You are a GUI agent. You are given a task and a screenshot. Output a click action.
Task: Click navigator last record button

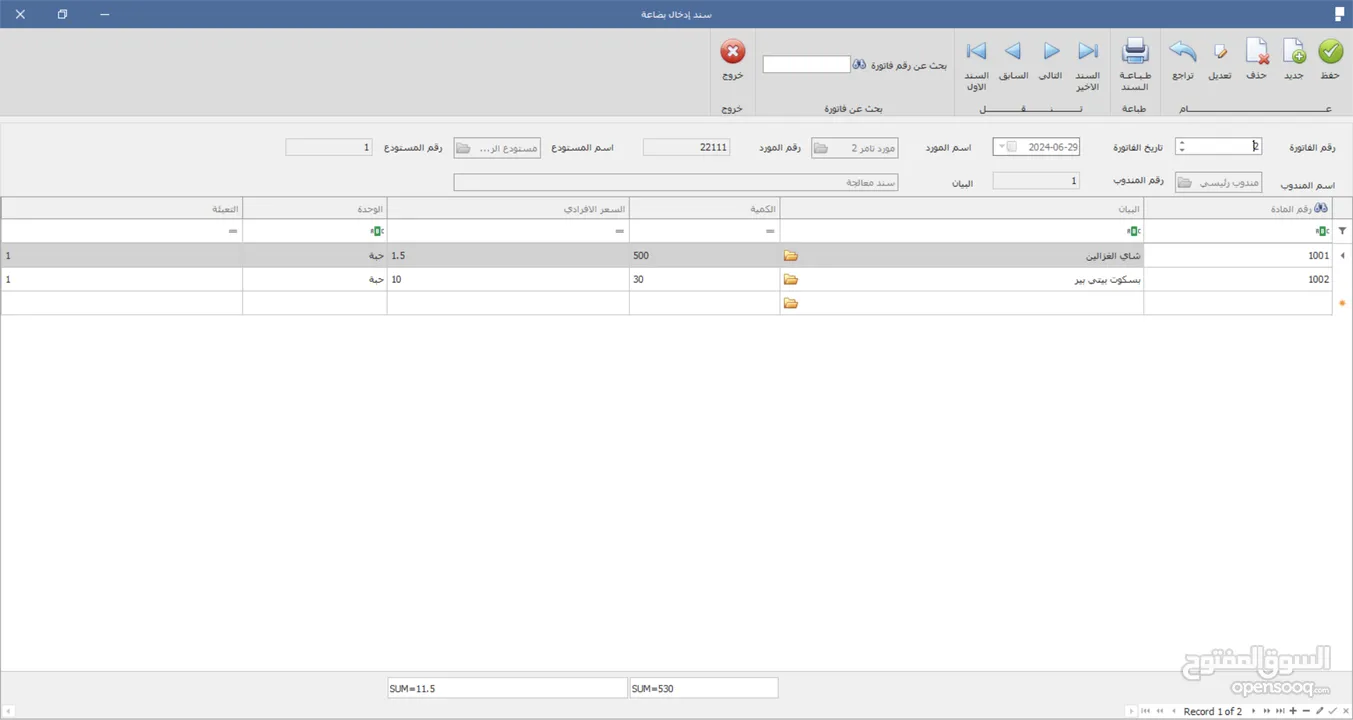coord(1280,711)
